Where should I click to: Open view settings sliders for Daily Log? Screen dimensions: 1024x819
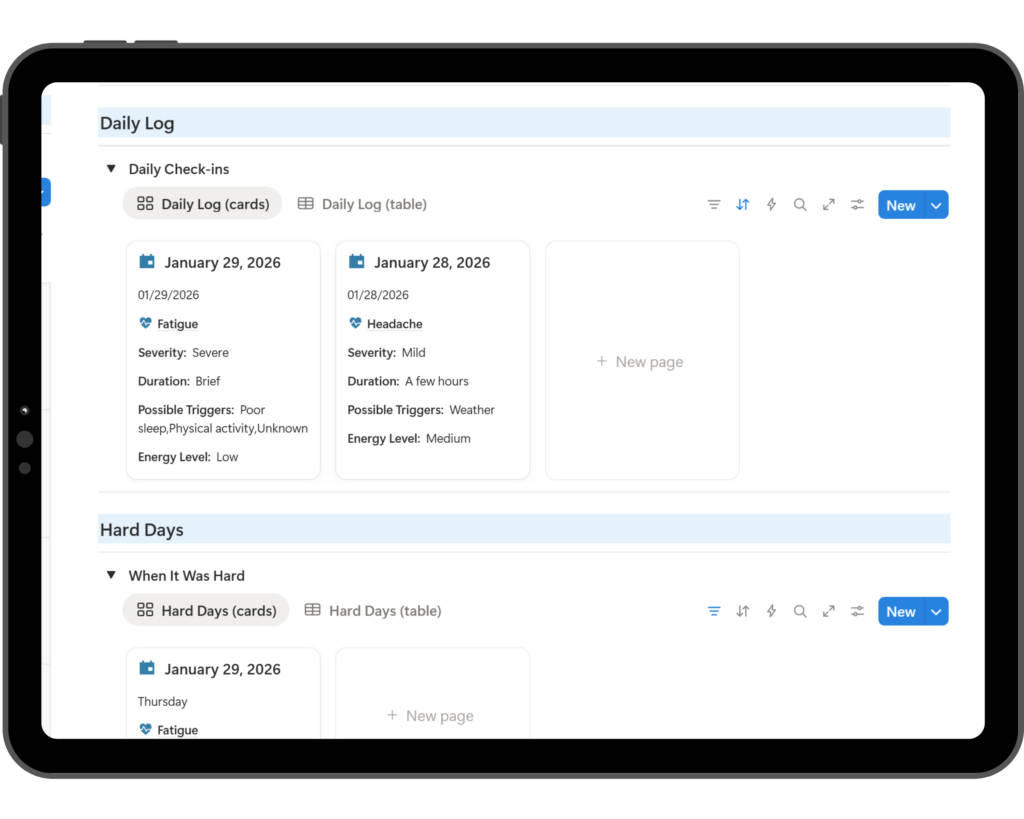click(857, 204)
